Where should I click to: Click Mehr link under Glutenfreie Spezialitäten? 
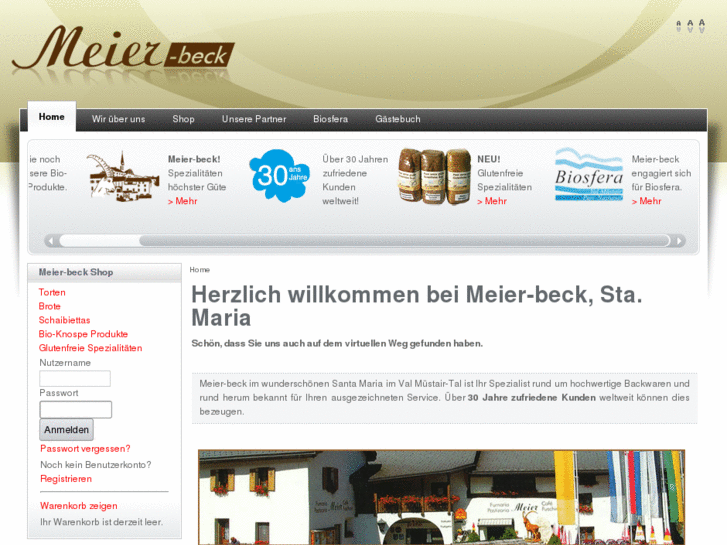[492, 201]
